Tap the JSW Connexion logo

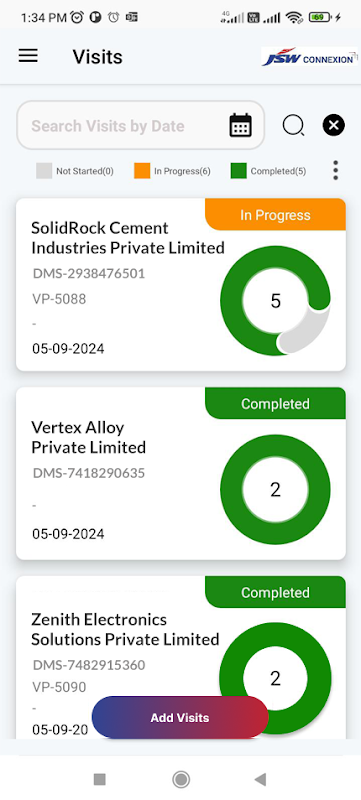pos(309,57)
